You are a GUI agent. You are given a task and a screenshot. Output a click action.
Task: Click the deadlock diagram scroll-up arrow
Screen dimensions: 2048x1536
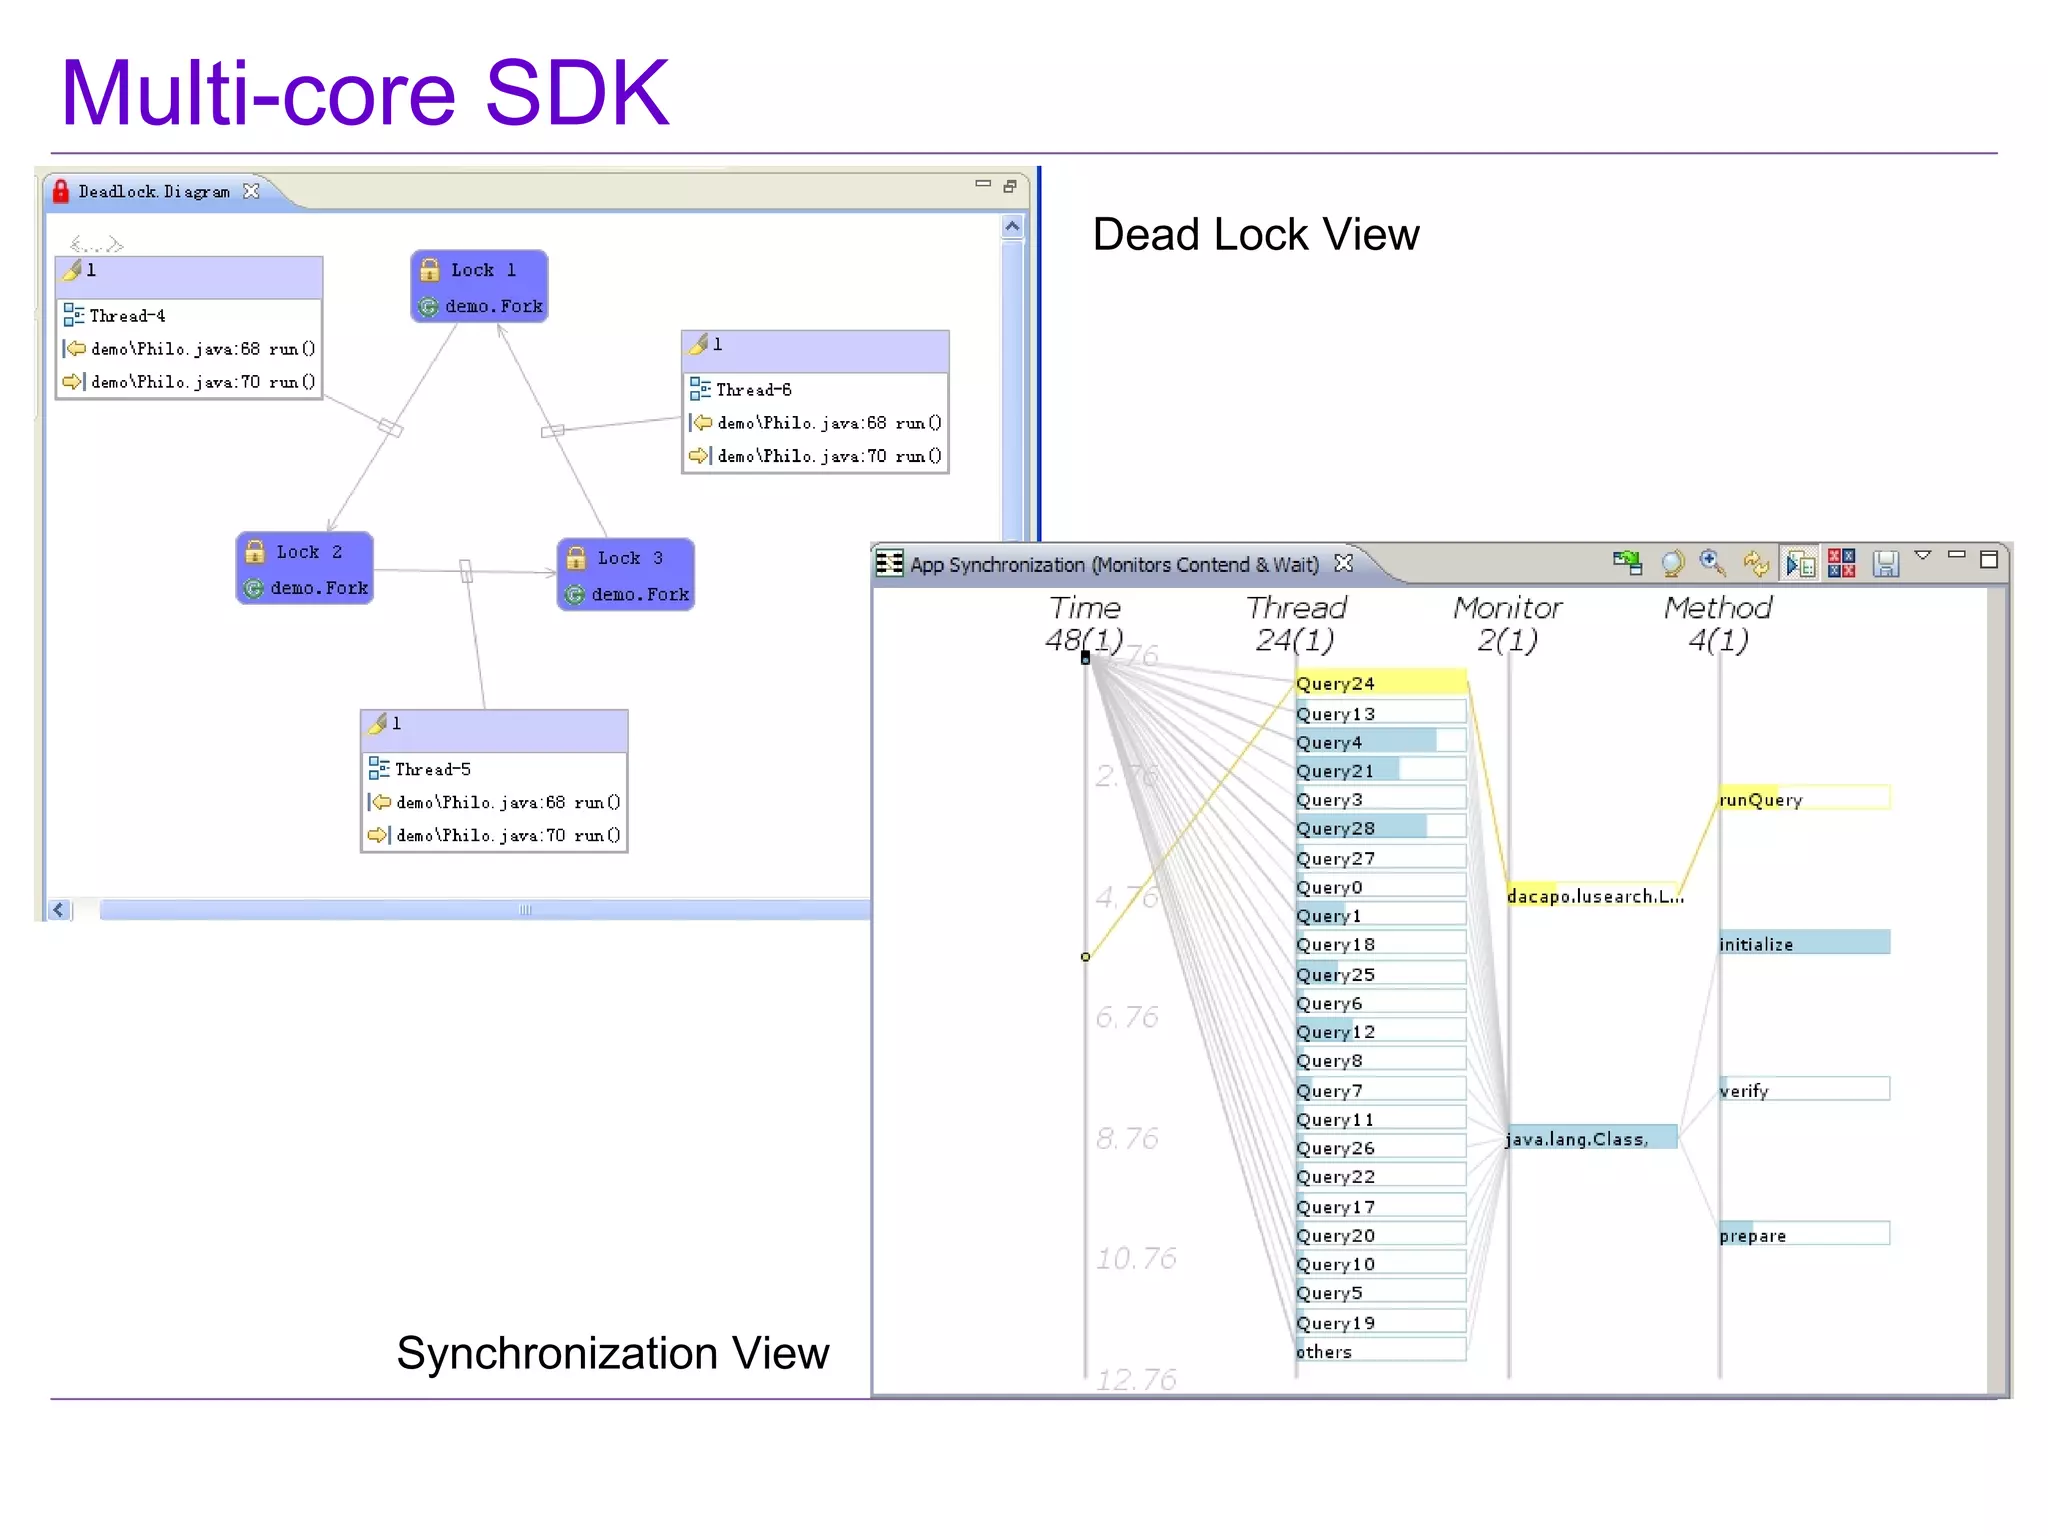1012,227
